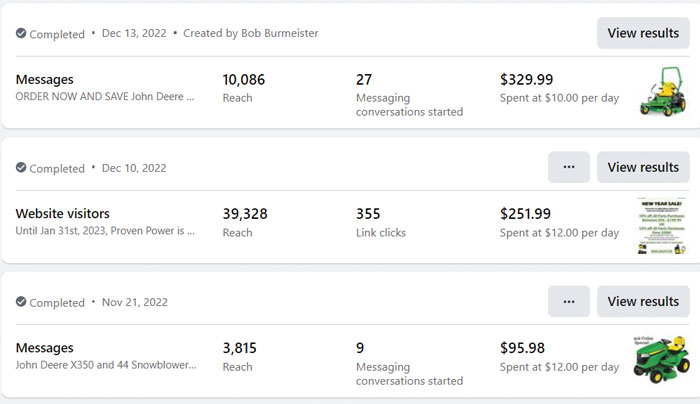Click the completed checkmark icon on Dec 13 ad
Screen dimensions: 700x404
[21, 33]
